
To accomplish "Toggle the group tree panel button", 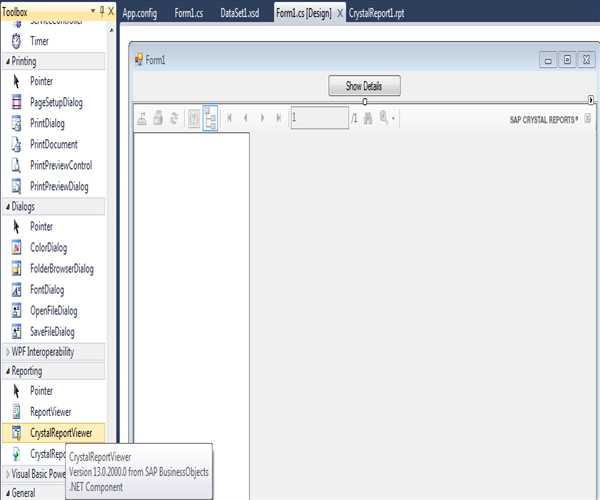I will pyautogui.click(x=211, y=118).
